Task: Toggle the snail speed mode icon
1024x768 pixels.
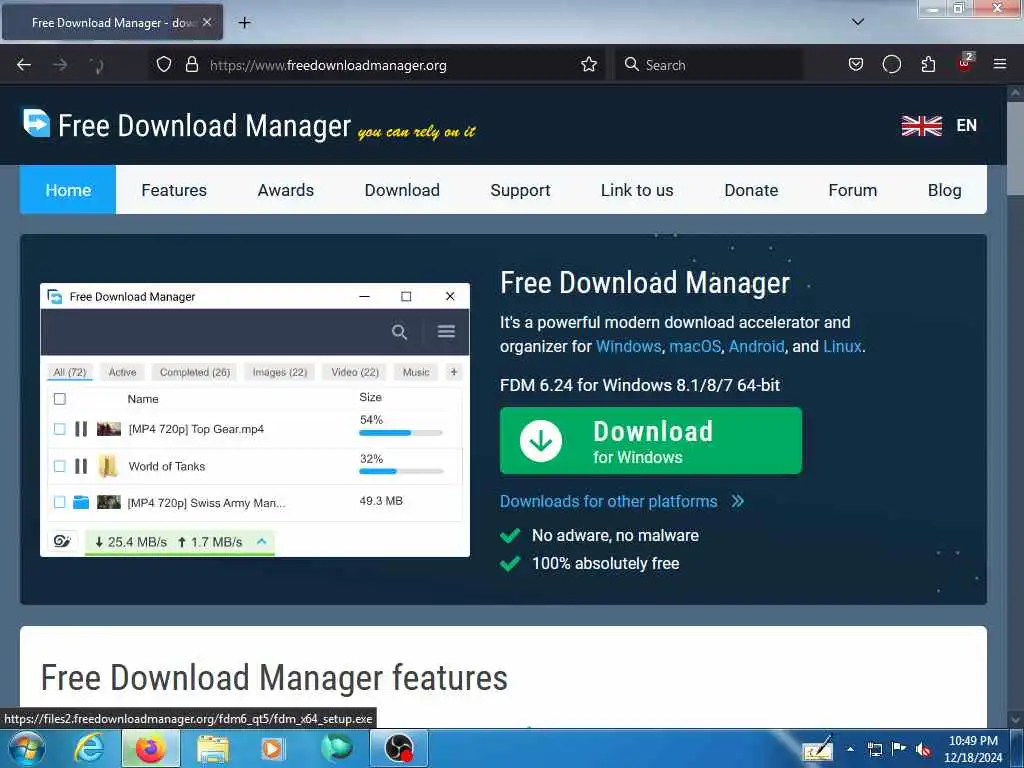Action: tap(63, 541)
